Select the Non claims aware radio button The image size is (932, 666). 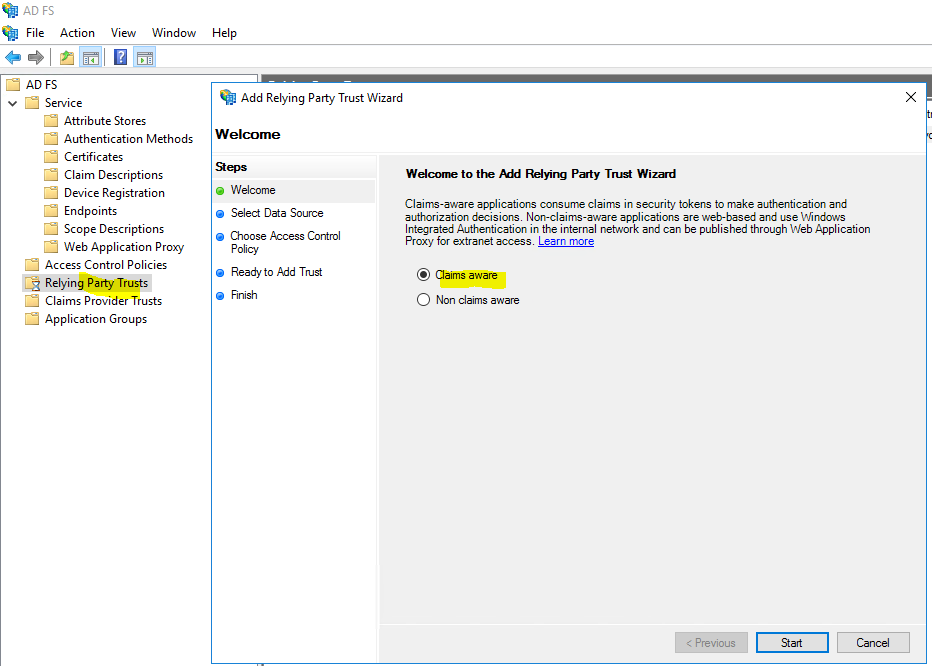coord(423,300)
